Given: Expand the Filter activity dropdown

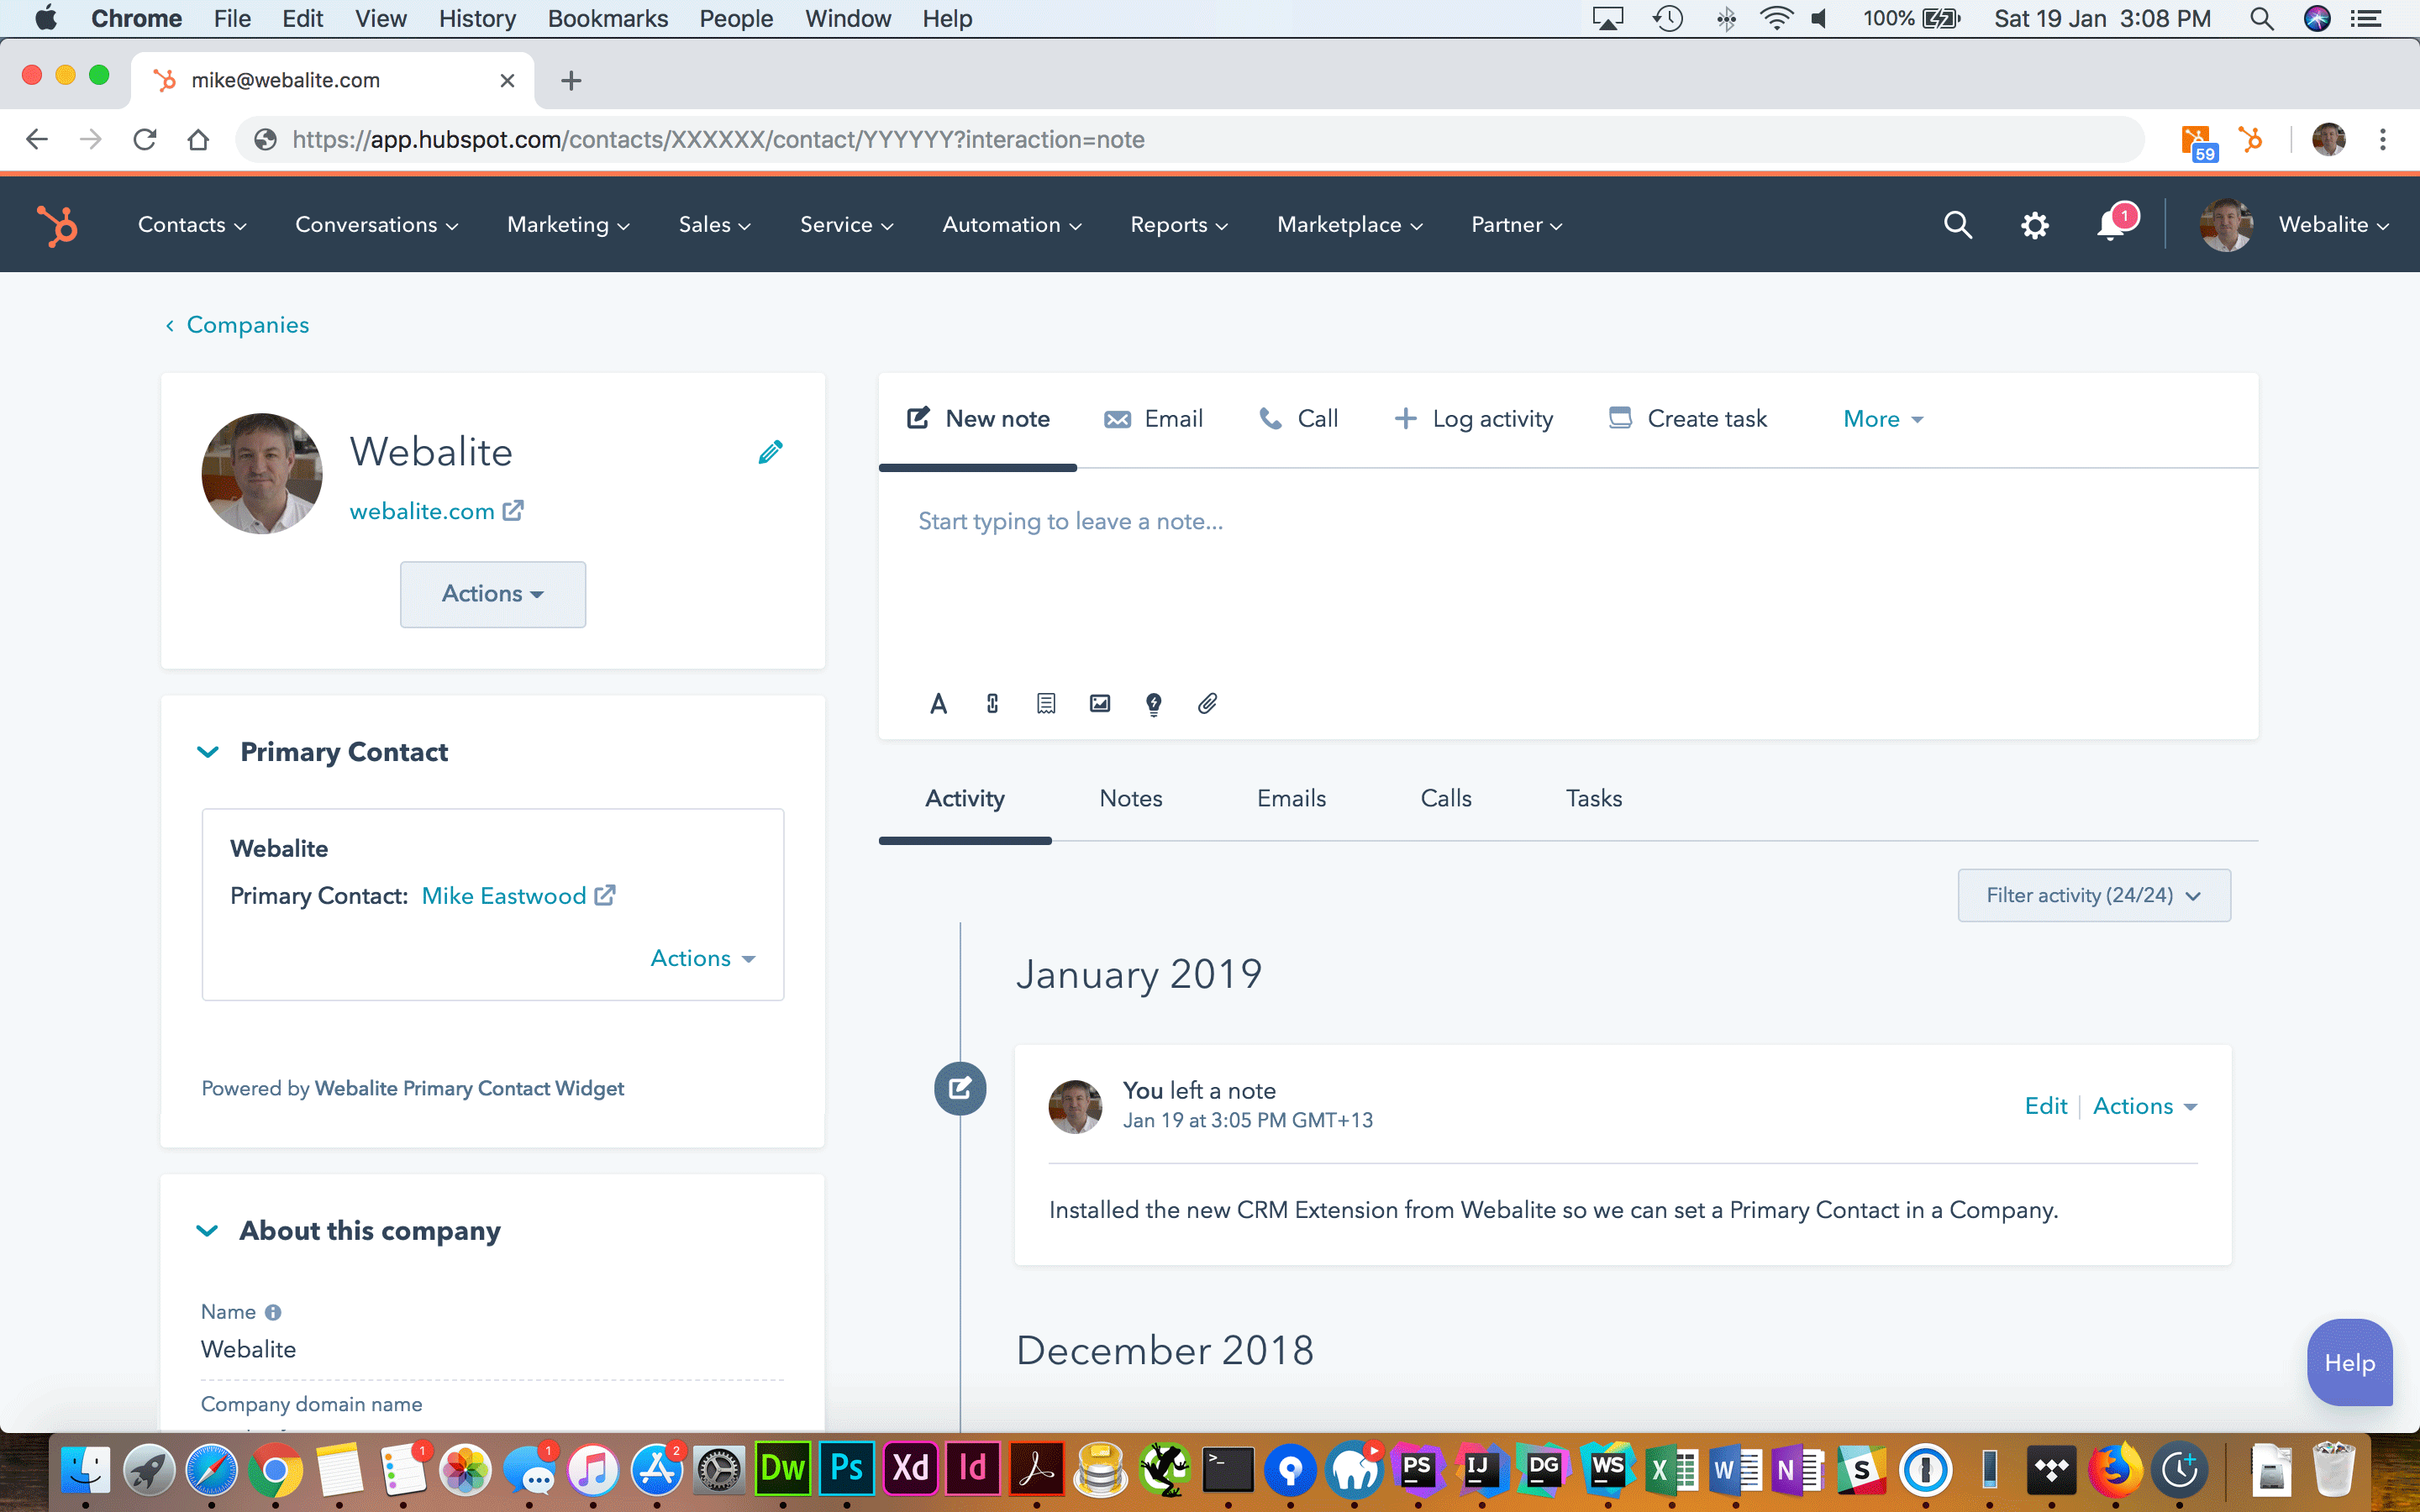Looking at the screenshot, I should point(2092,895).
